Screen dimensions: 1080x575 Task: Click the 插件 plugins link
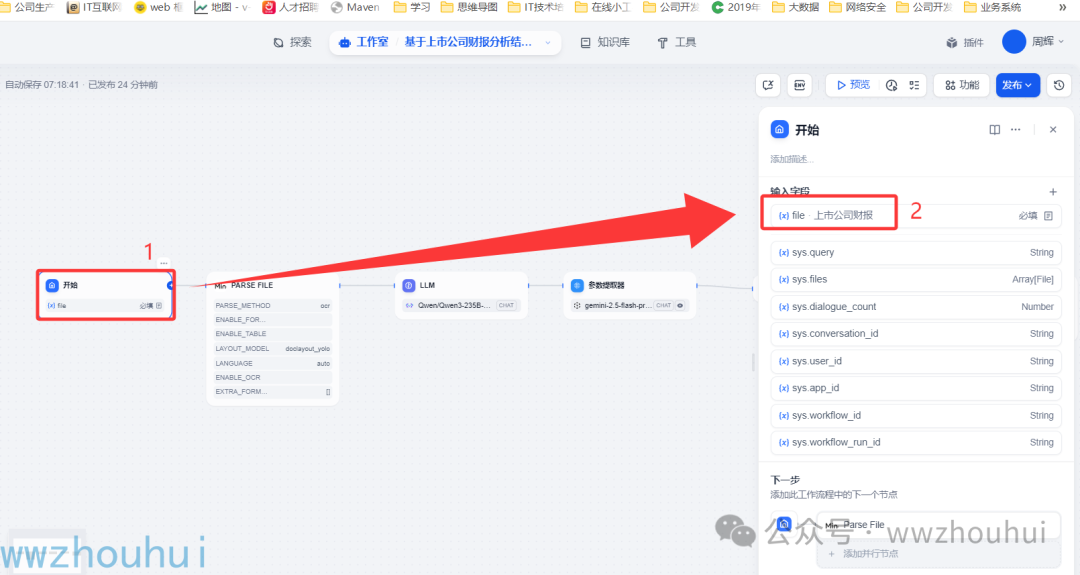[x=965, y=43]
